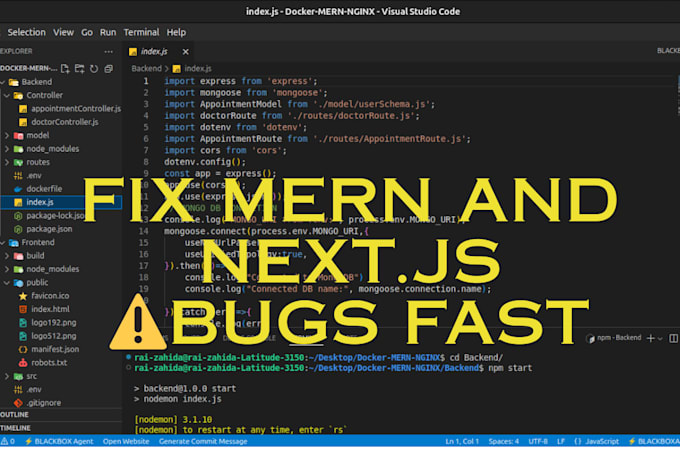This screenshot has width=680, height=453.
Task: Select the index.js editor tab
Action: point(158,52)
